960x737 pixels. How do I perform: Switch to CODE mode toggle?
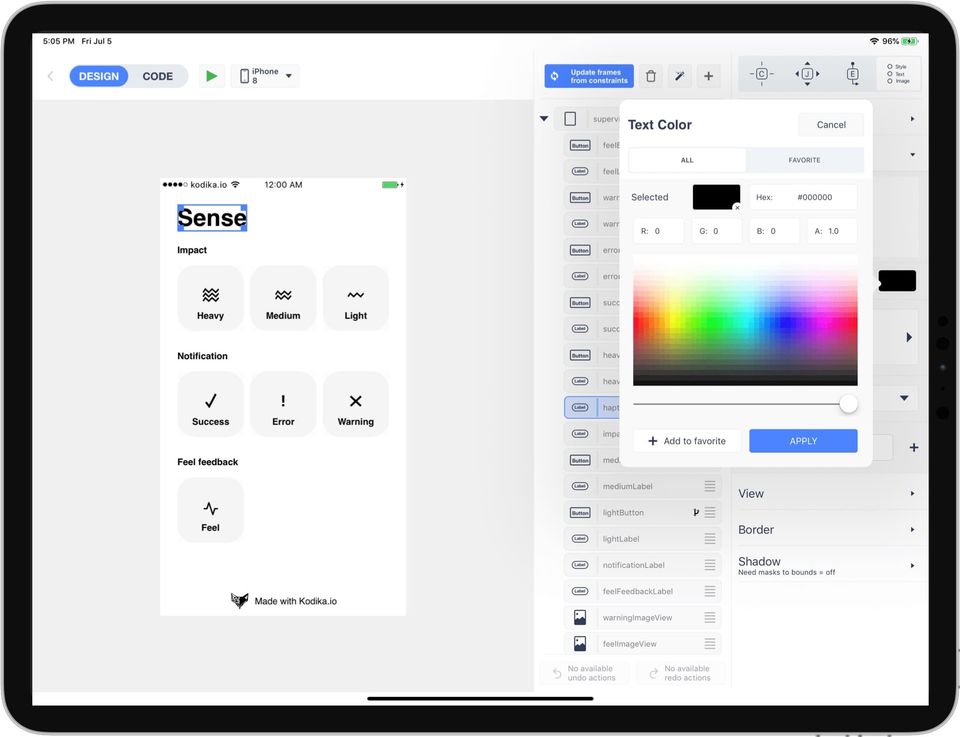(157, 76)
